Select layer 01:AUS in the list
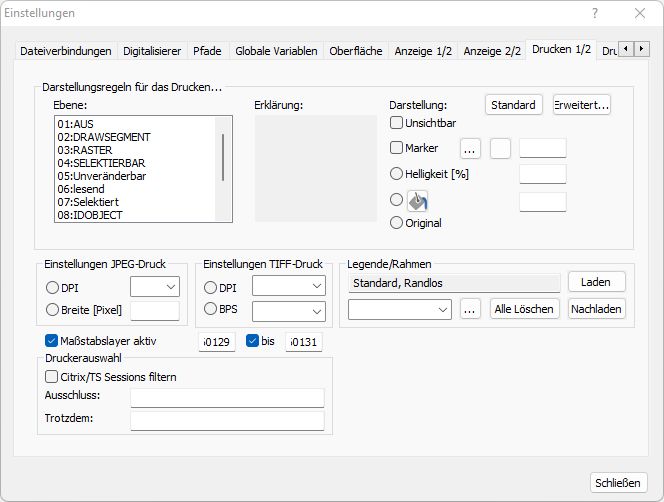 click(x=136, y=124)
